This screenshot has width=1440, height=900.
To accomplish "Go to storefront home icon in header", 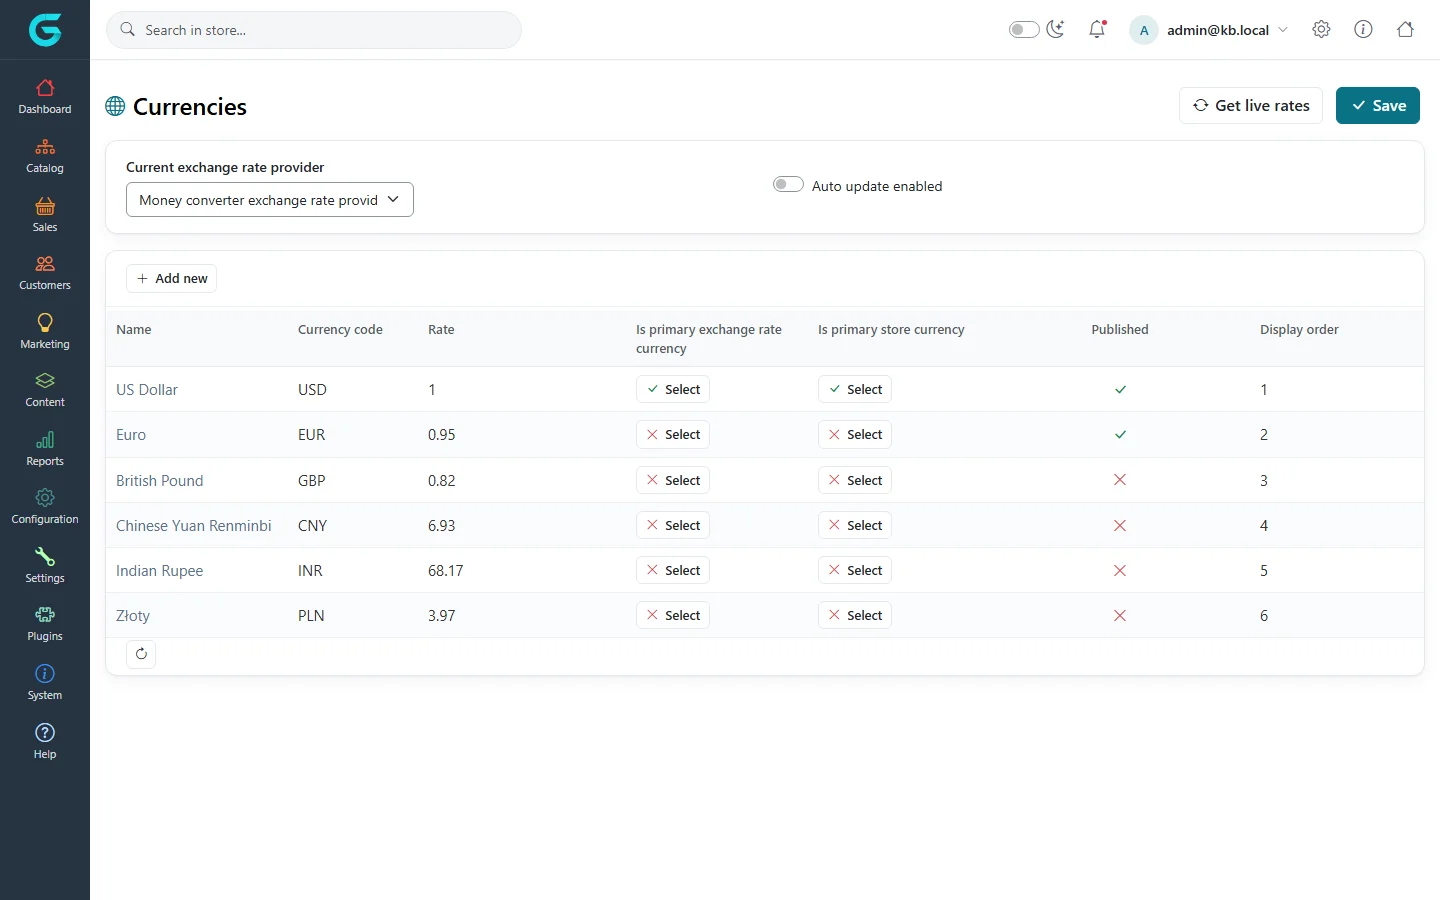I will pos(1405,30).
